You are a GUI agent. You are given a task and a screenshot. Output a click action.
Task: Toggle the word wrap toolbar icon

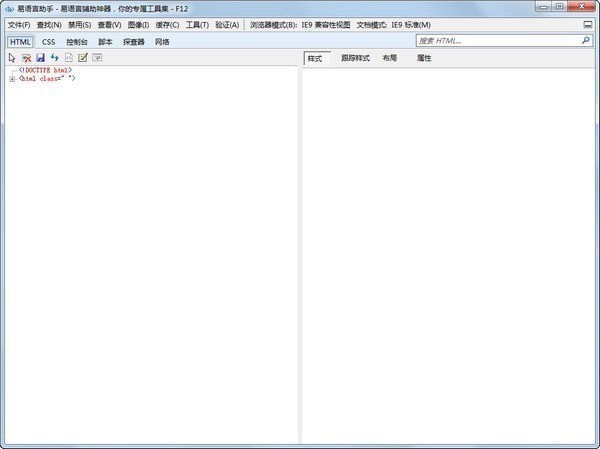tap(97, 58)
